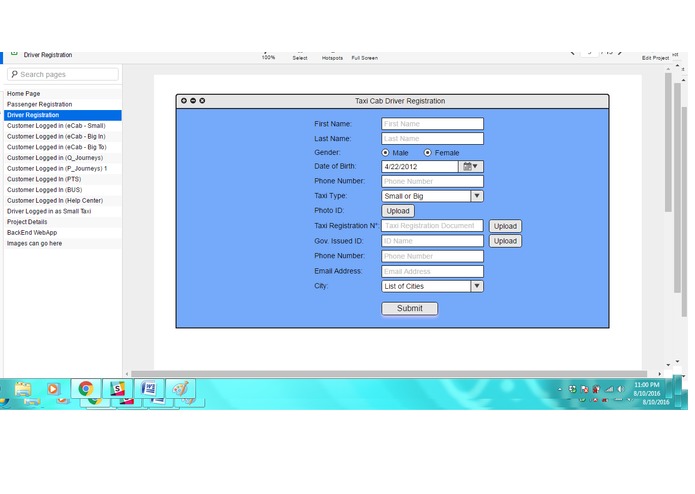Screen dimensions: 695x494
Task: Click first circle button in mockup title bar
Action: (x=184, y=101)
